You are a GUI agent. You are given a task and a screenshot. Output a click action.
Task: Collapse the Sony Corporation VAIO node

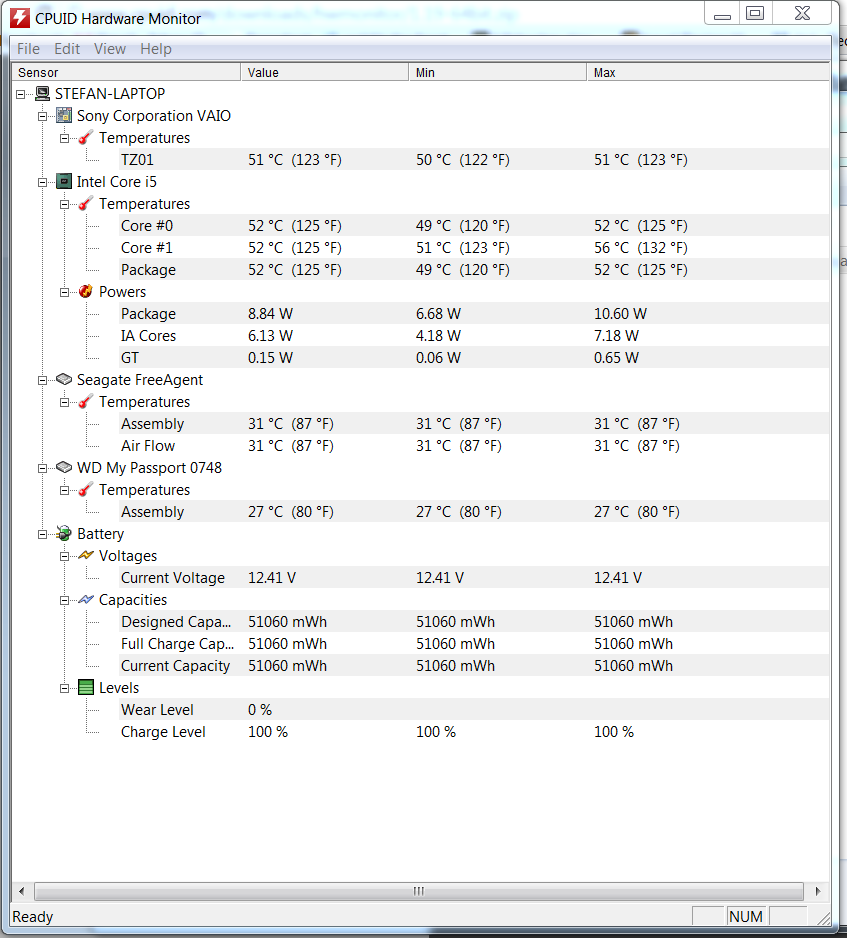[x=42, y=117]
